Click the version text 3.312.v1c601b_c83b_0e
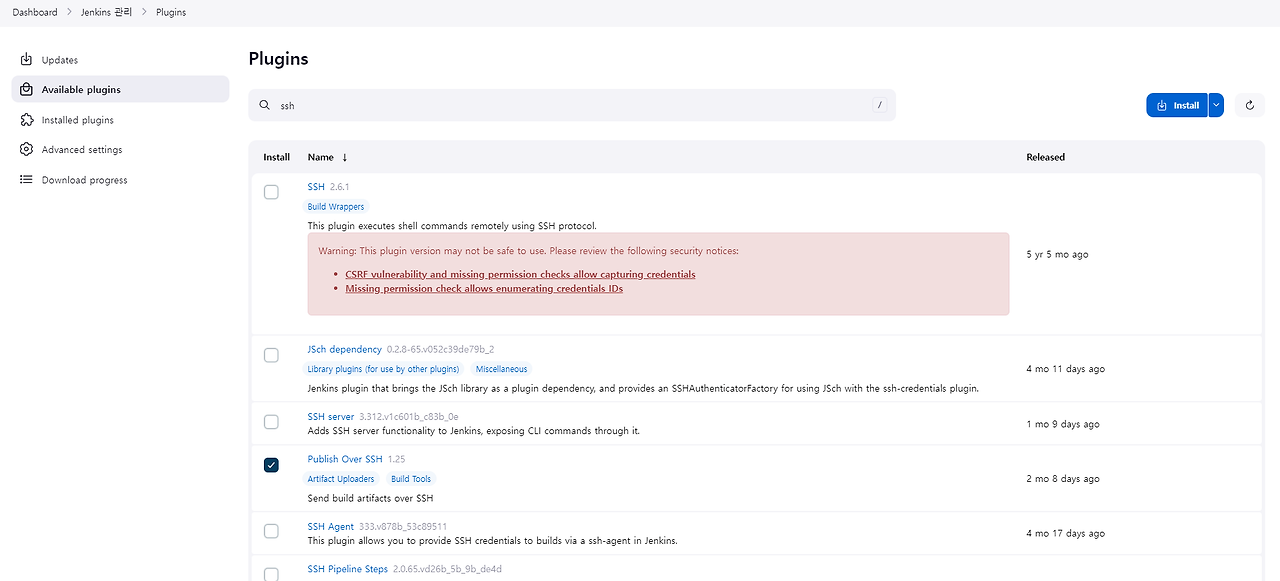This screenshot has height=581, width=1280. 409,416
